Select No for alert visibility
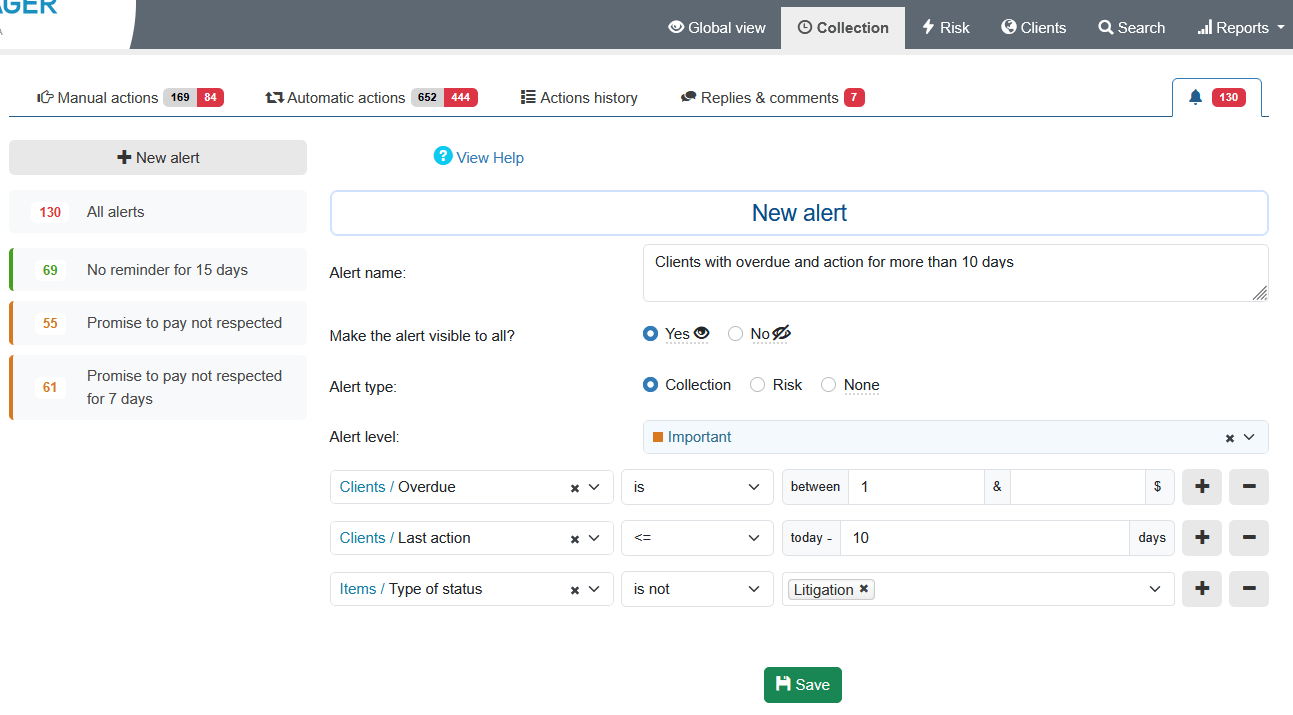The height and width of the screenshot is (715, 1293). [736, 334]
